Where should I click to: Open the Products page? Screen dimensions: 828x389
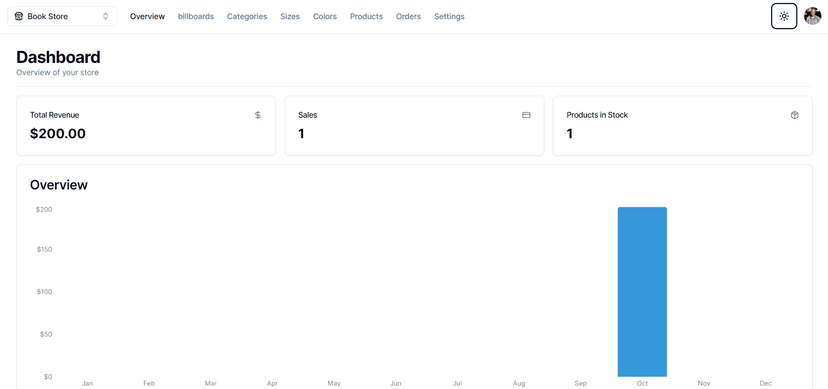point(366,16)
